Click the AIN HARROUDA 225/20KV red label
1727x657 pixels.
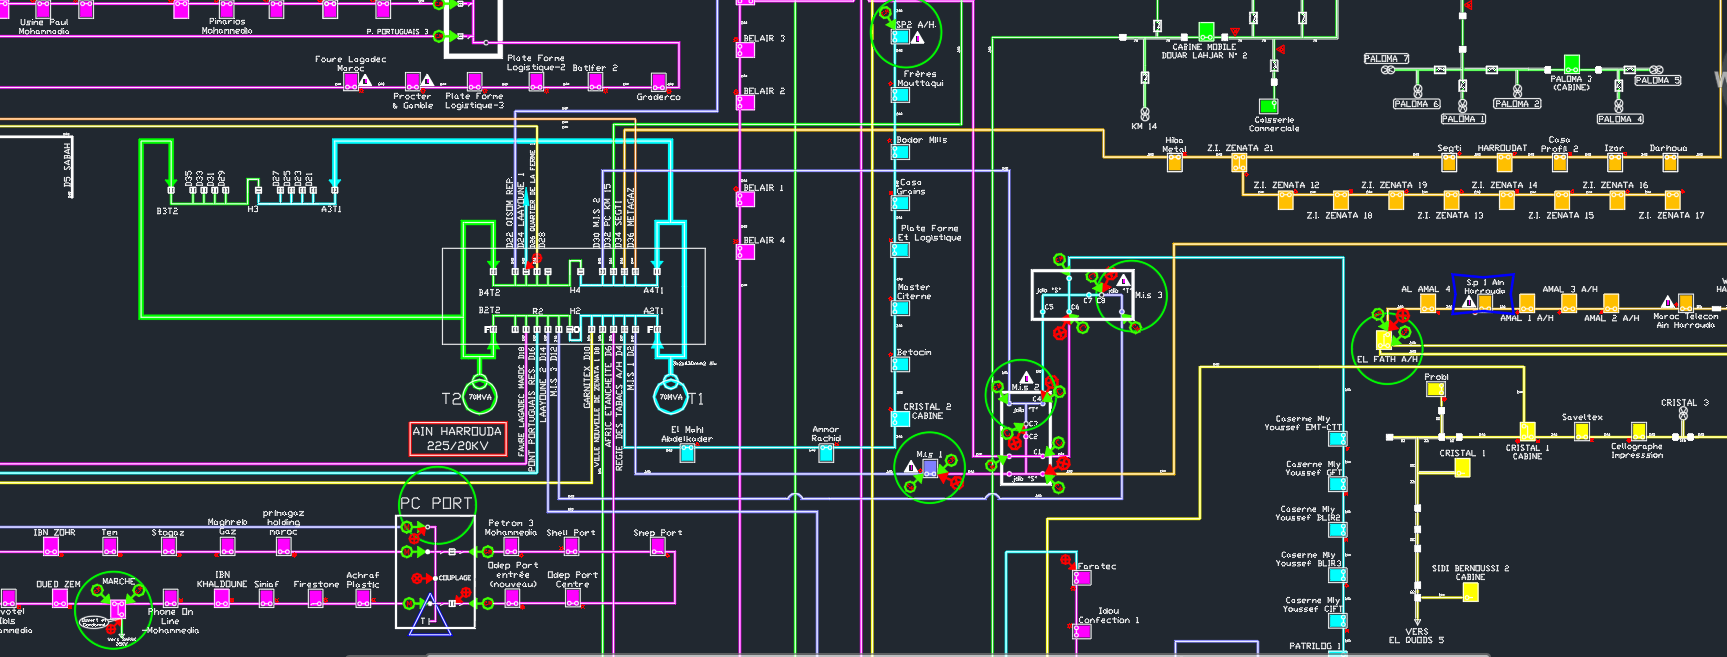click(x=458, y=438)
